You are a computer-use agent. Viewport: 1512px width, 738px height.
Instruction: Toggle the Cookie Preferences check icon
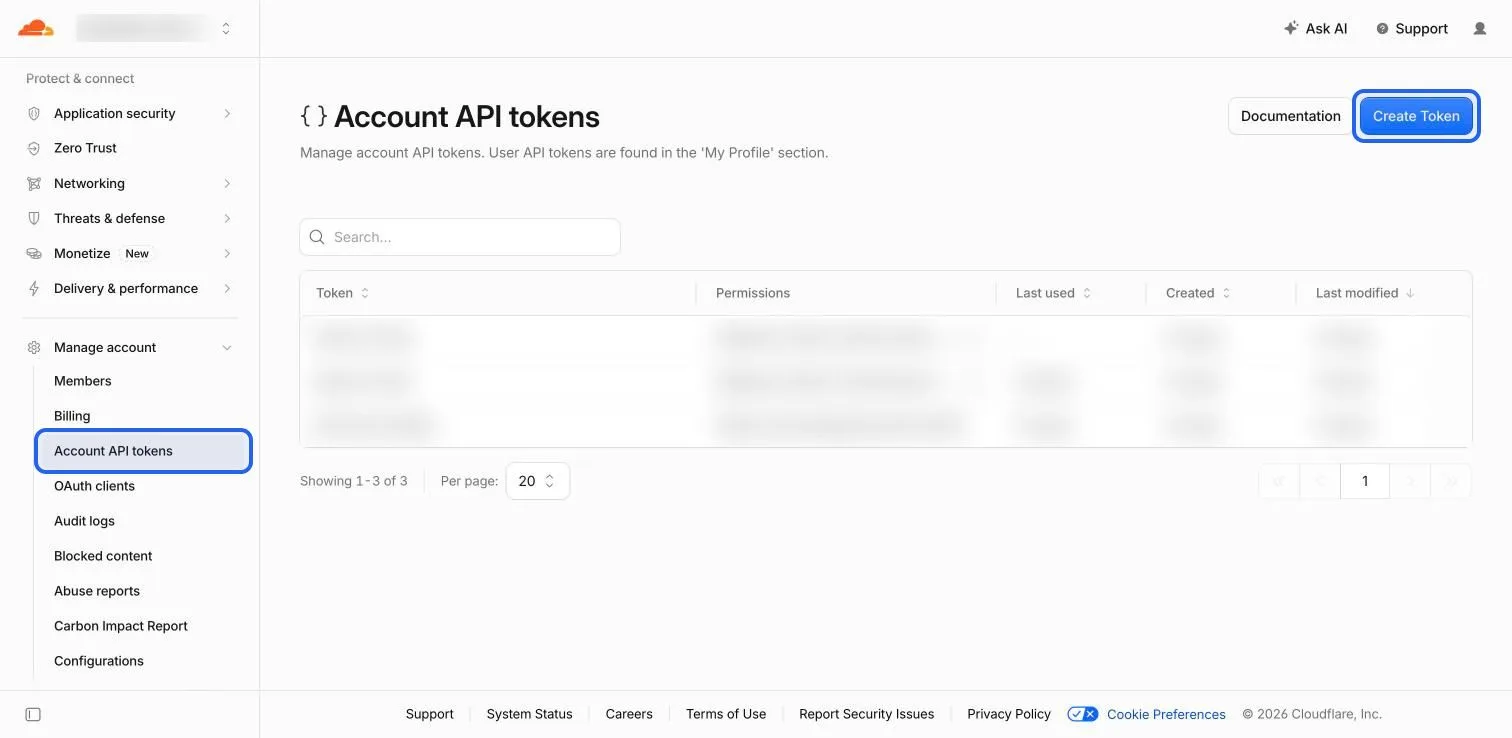[x=1083, y=714]
